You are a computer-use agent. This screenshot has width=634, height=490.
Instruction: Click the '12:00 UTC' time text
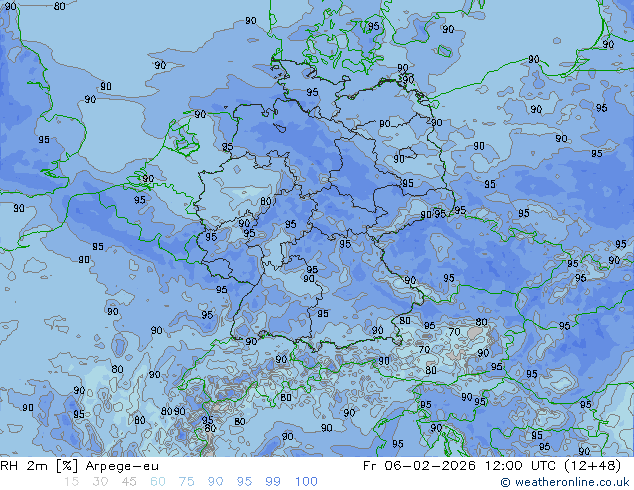[x=522, y=466]
